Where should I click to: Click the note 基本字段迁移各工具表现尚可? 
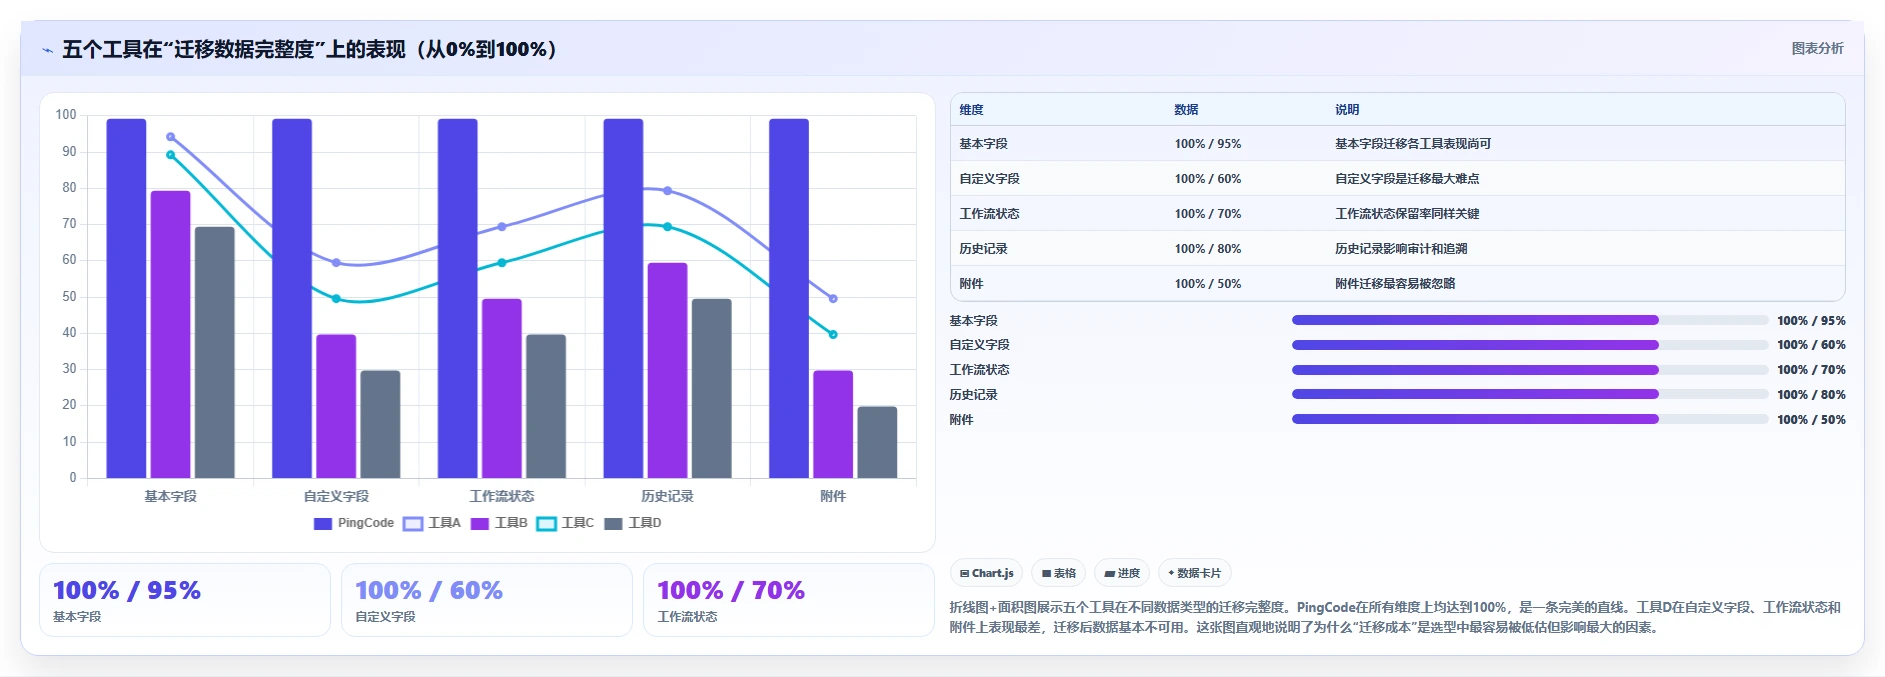[1413, 144]
